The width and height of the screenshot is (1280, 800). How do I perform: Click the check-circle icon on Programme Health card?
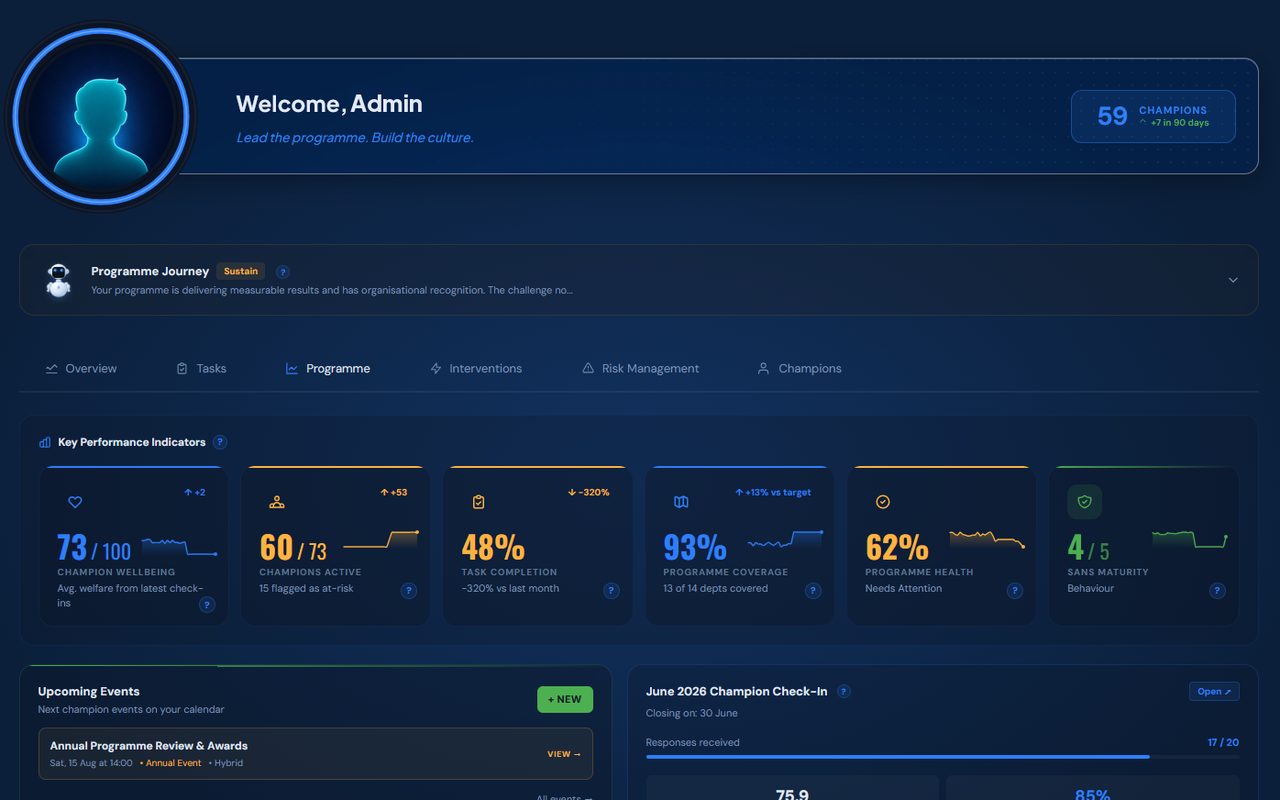(883, 502)
